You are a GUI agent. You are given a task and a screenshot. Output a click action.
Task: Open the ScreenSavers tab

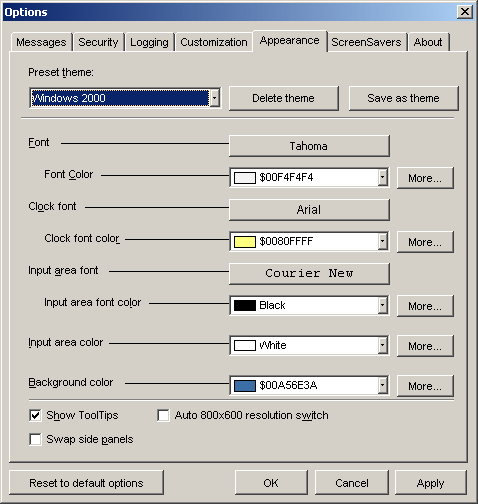[x=366, y=42]
